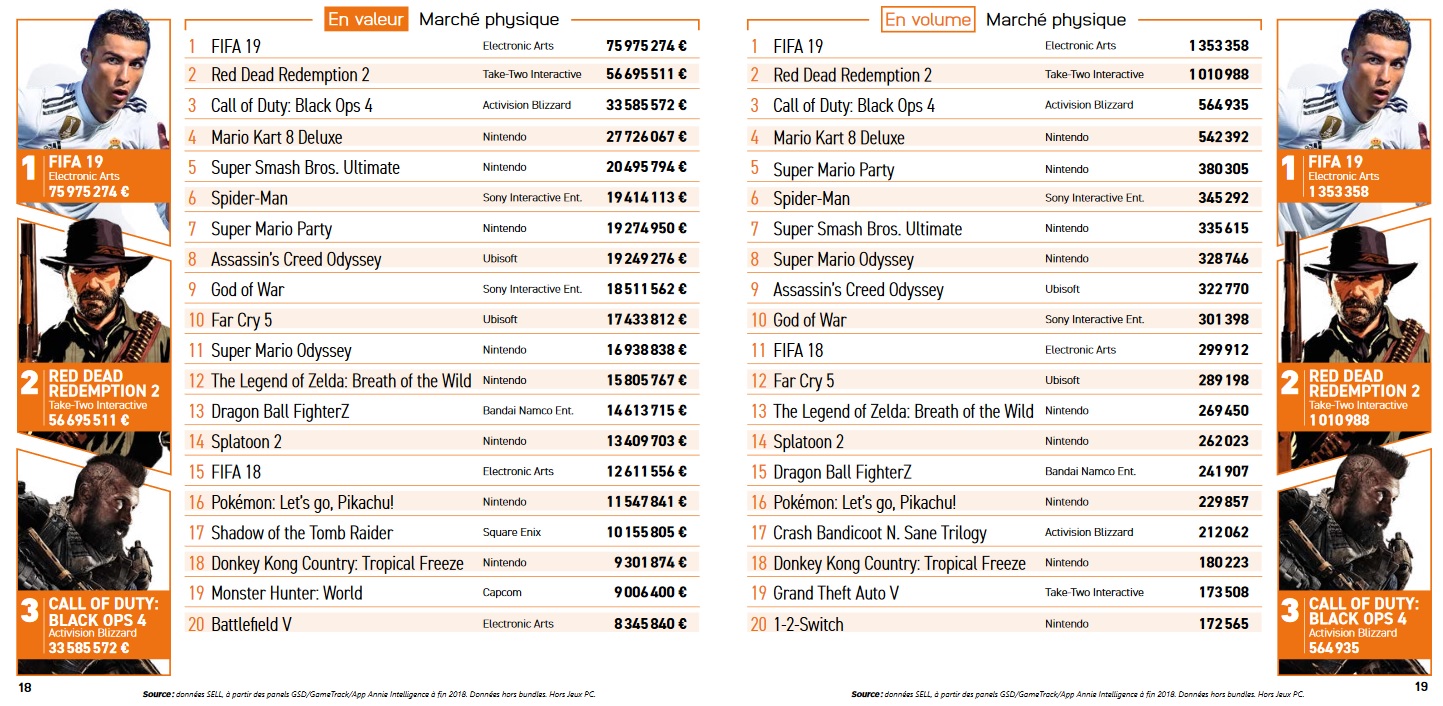Click the outlined 'En volume' label
The image size is (1443, 706).
click(x=927, y=19)
